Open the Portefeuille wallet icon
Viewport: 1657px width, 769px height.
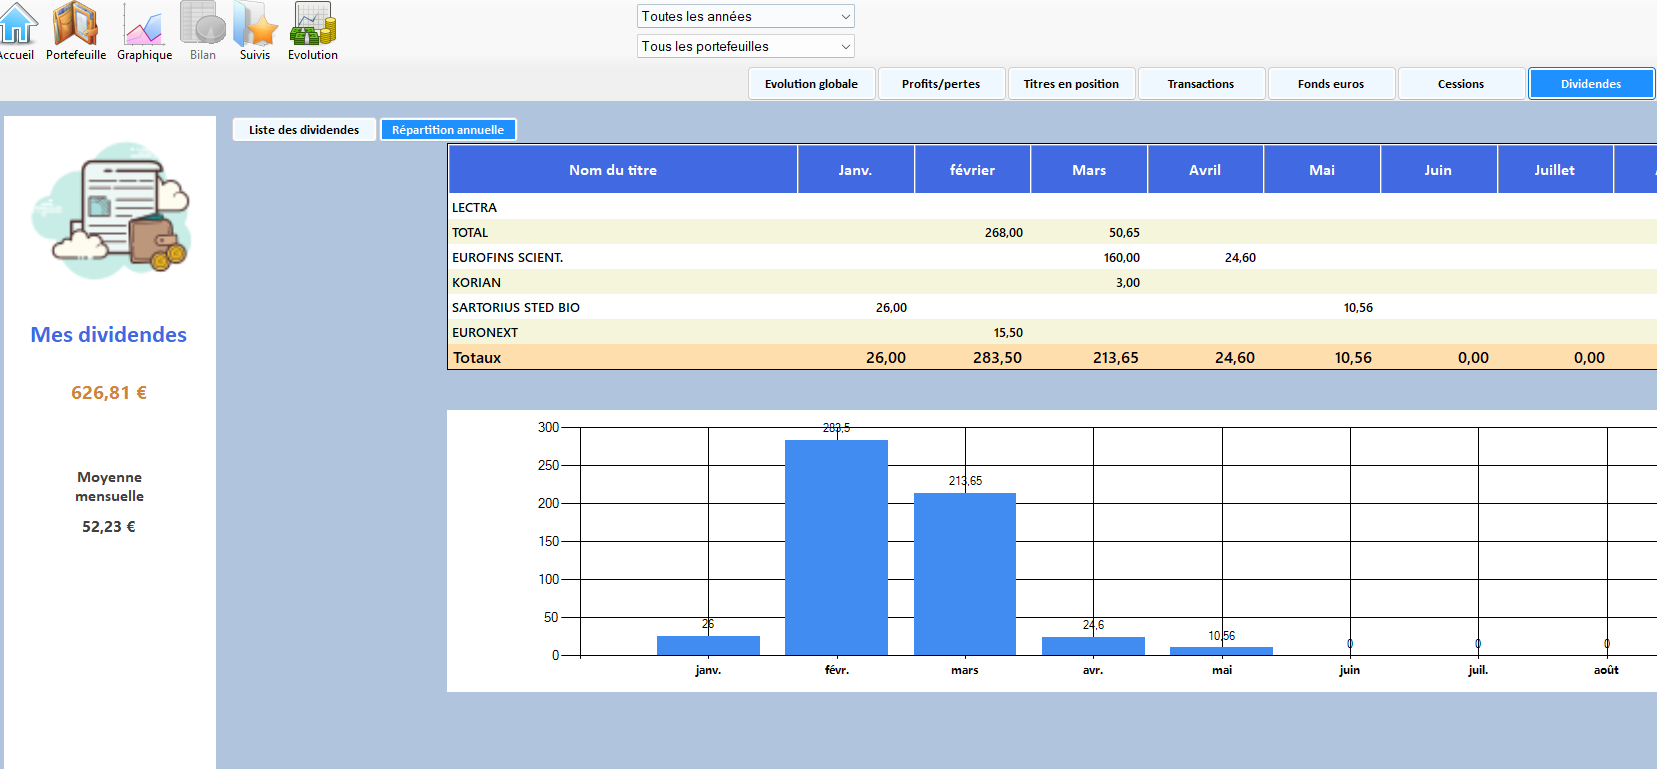pyautogui.click(x=76, y=31)
